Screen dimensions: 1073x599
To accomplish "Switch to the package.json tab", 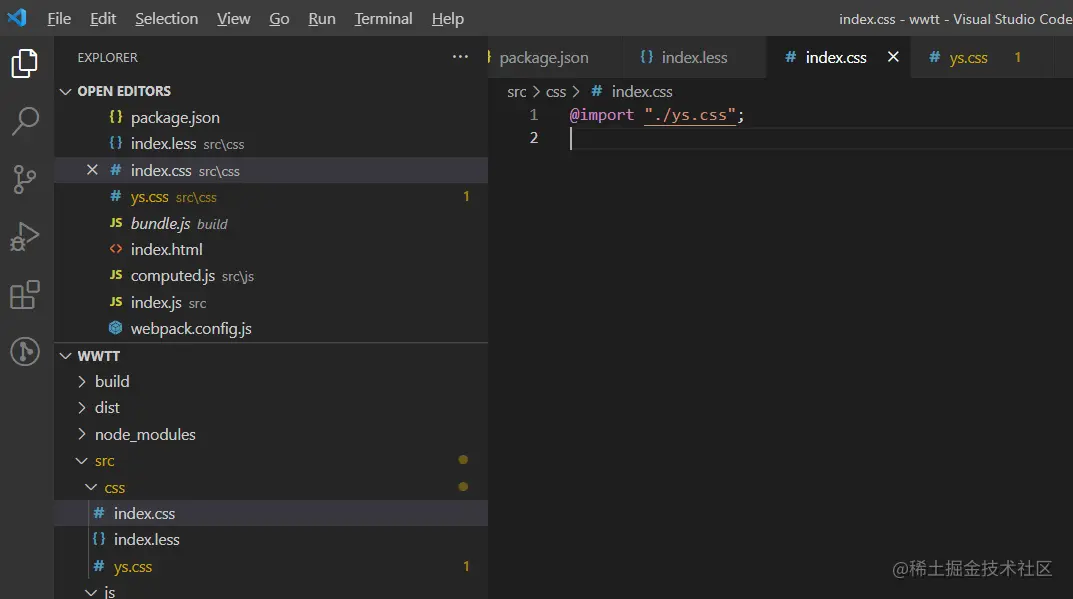I will (543, 58).
